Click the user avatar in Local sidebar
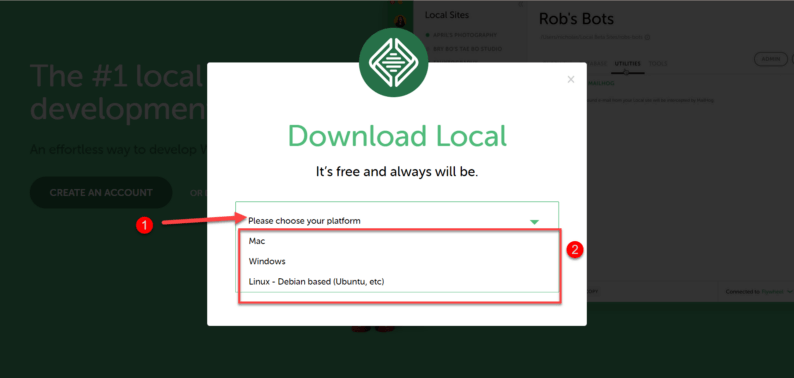The width and height of the screenshot is (794, 378). click(400, 21)
